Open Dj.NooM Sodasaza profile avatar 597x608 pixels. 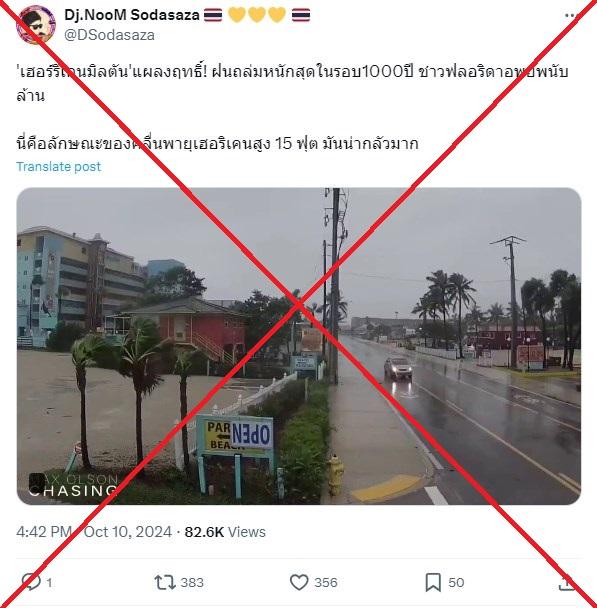click(35, 25)
